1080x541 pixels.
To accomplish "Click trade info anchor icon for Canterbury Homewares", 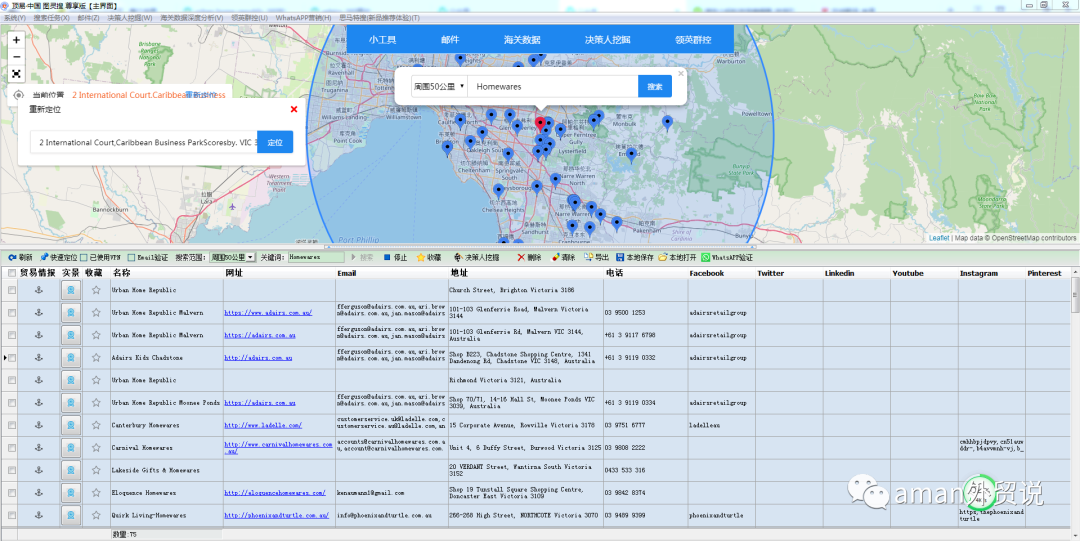I will (39, 425).
